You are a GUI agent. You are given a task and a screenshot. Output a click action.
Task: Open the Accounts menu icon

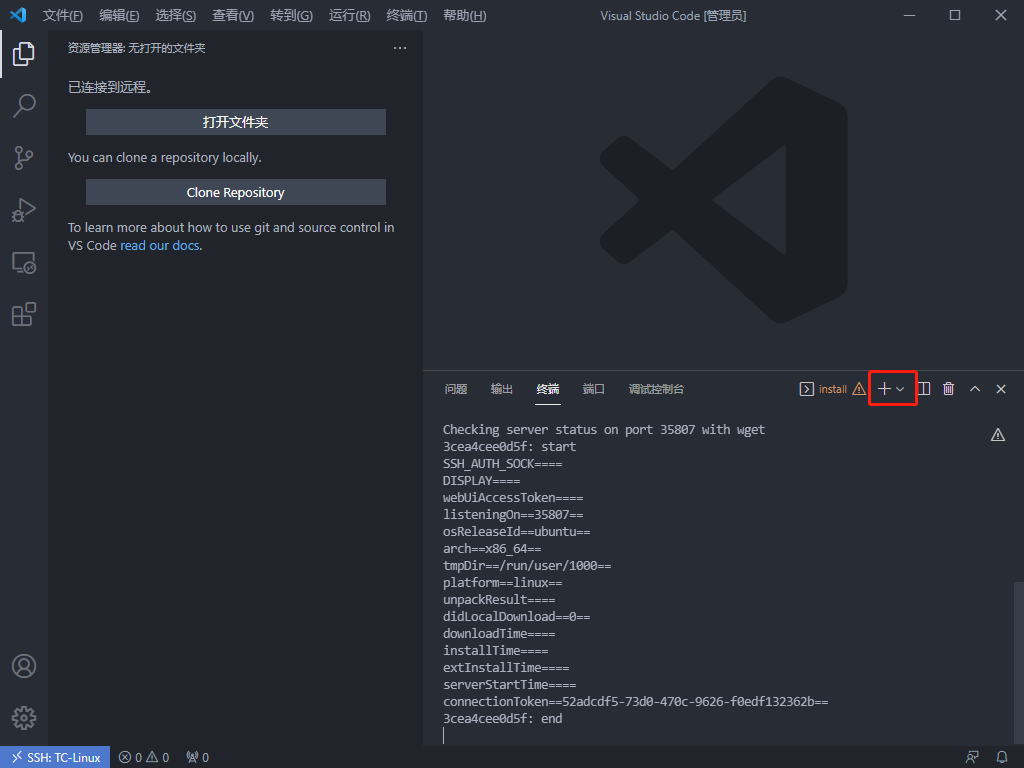(24, 666)
